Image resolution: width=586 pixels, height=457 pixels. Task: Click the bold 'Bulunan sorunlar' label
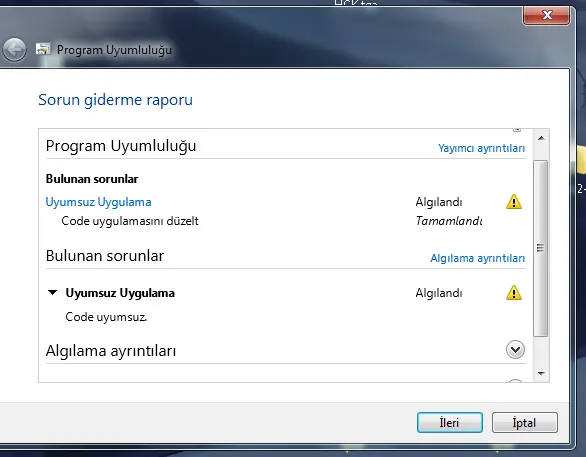[92, 179]
